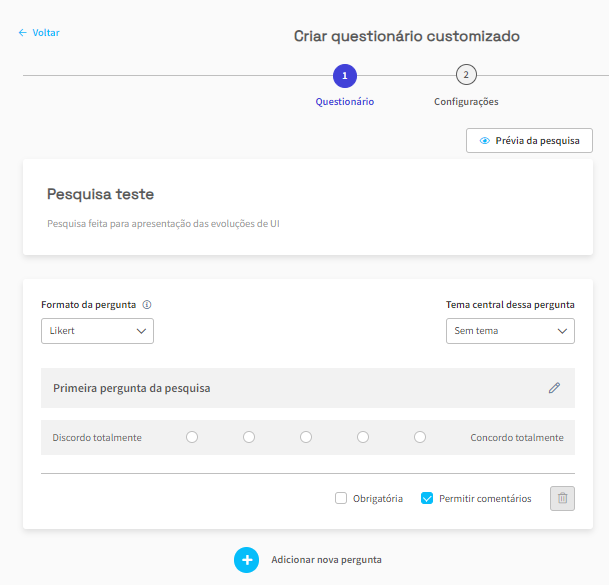Click the info icon beside Formato da pergunta
Viewport: 609px width, 585px height.
146,305
